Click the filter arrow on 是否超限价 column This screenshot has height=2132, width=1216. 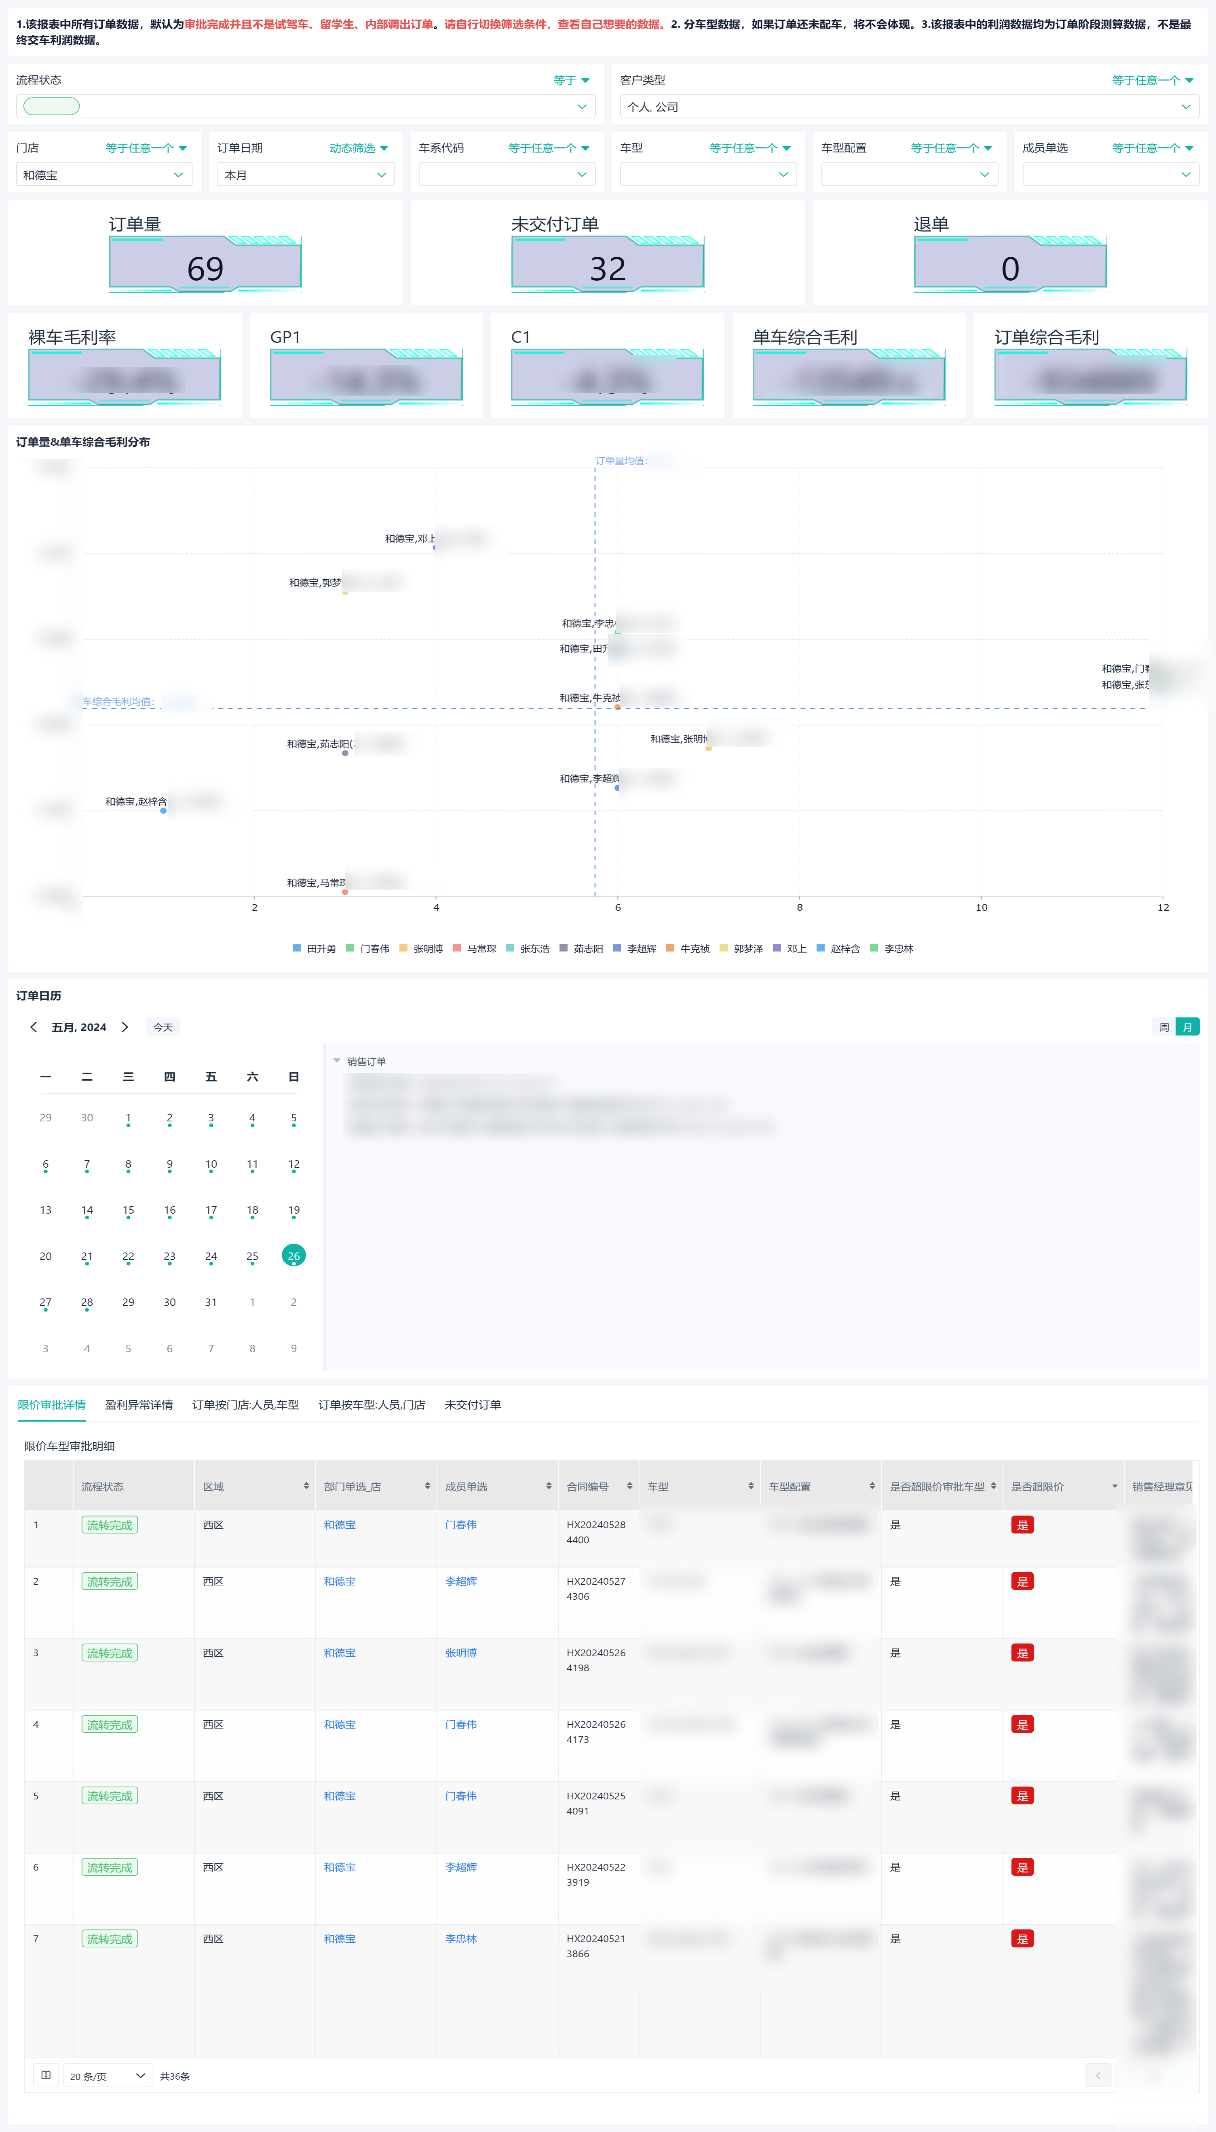point(1114,1486)
